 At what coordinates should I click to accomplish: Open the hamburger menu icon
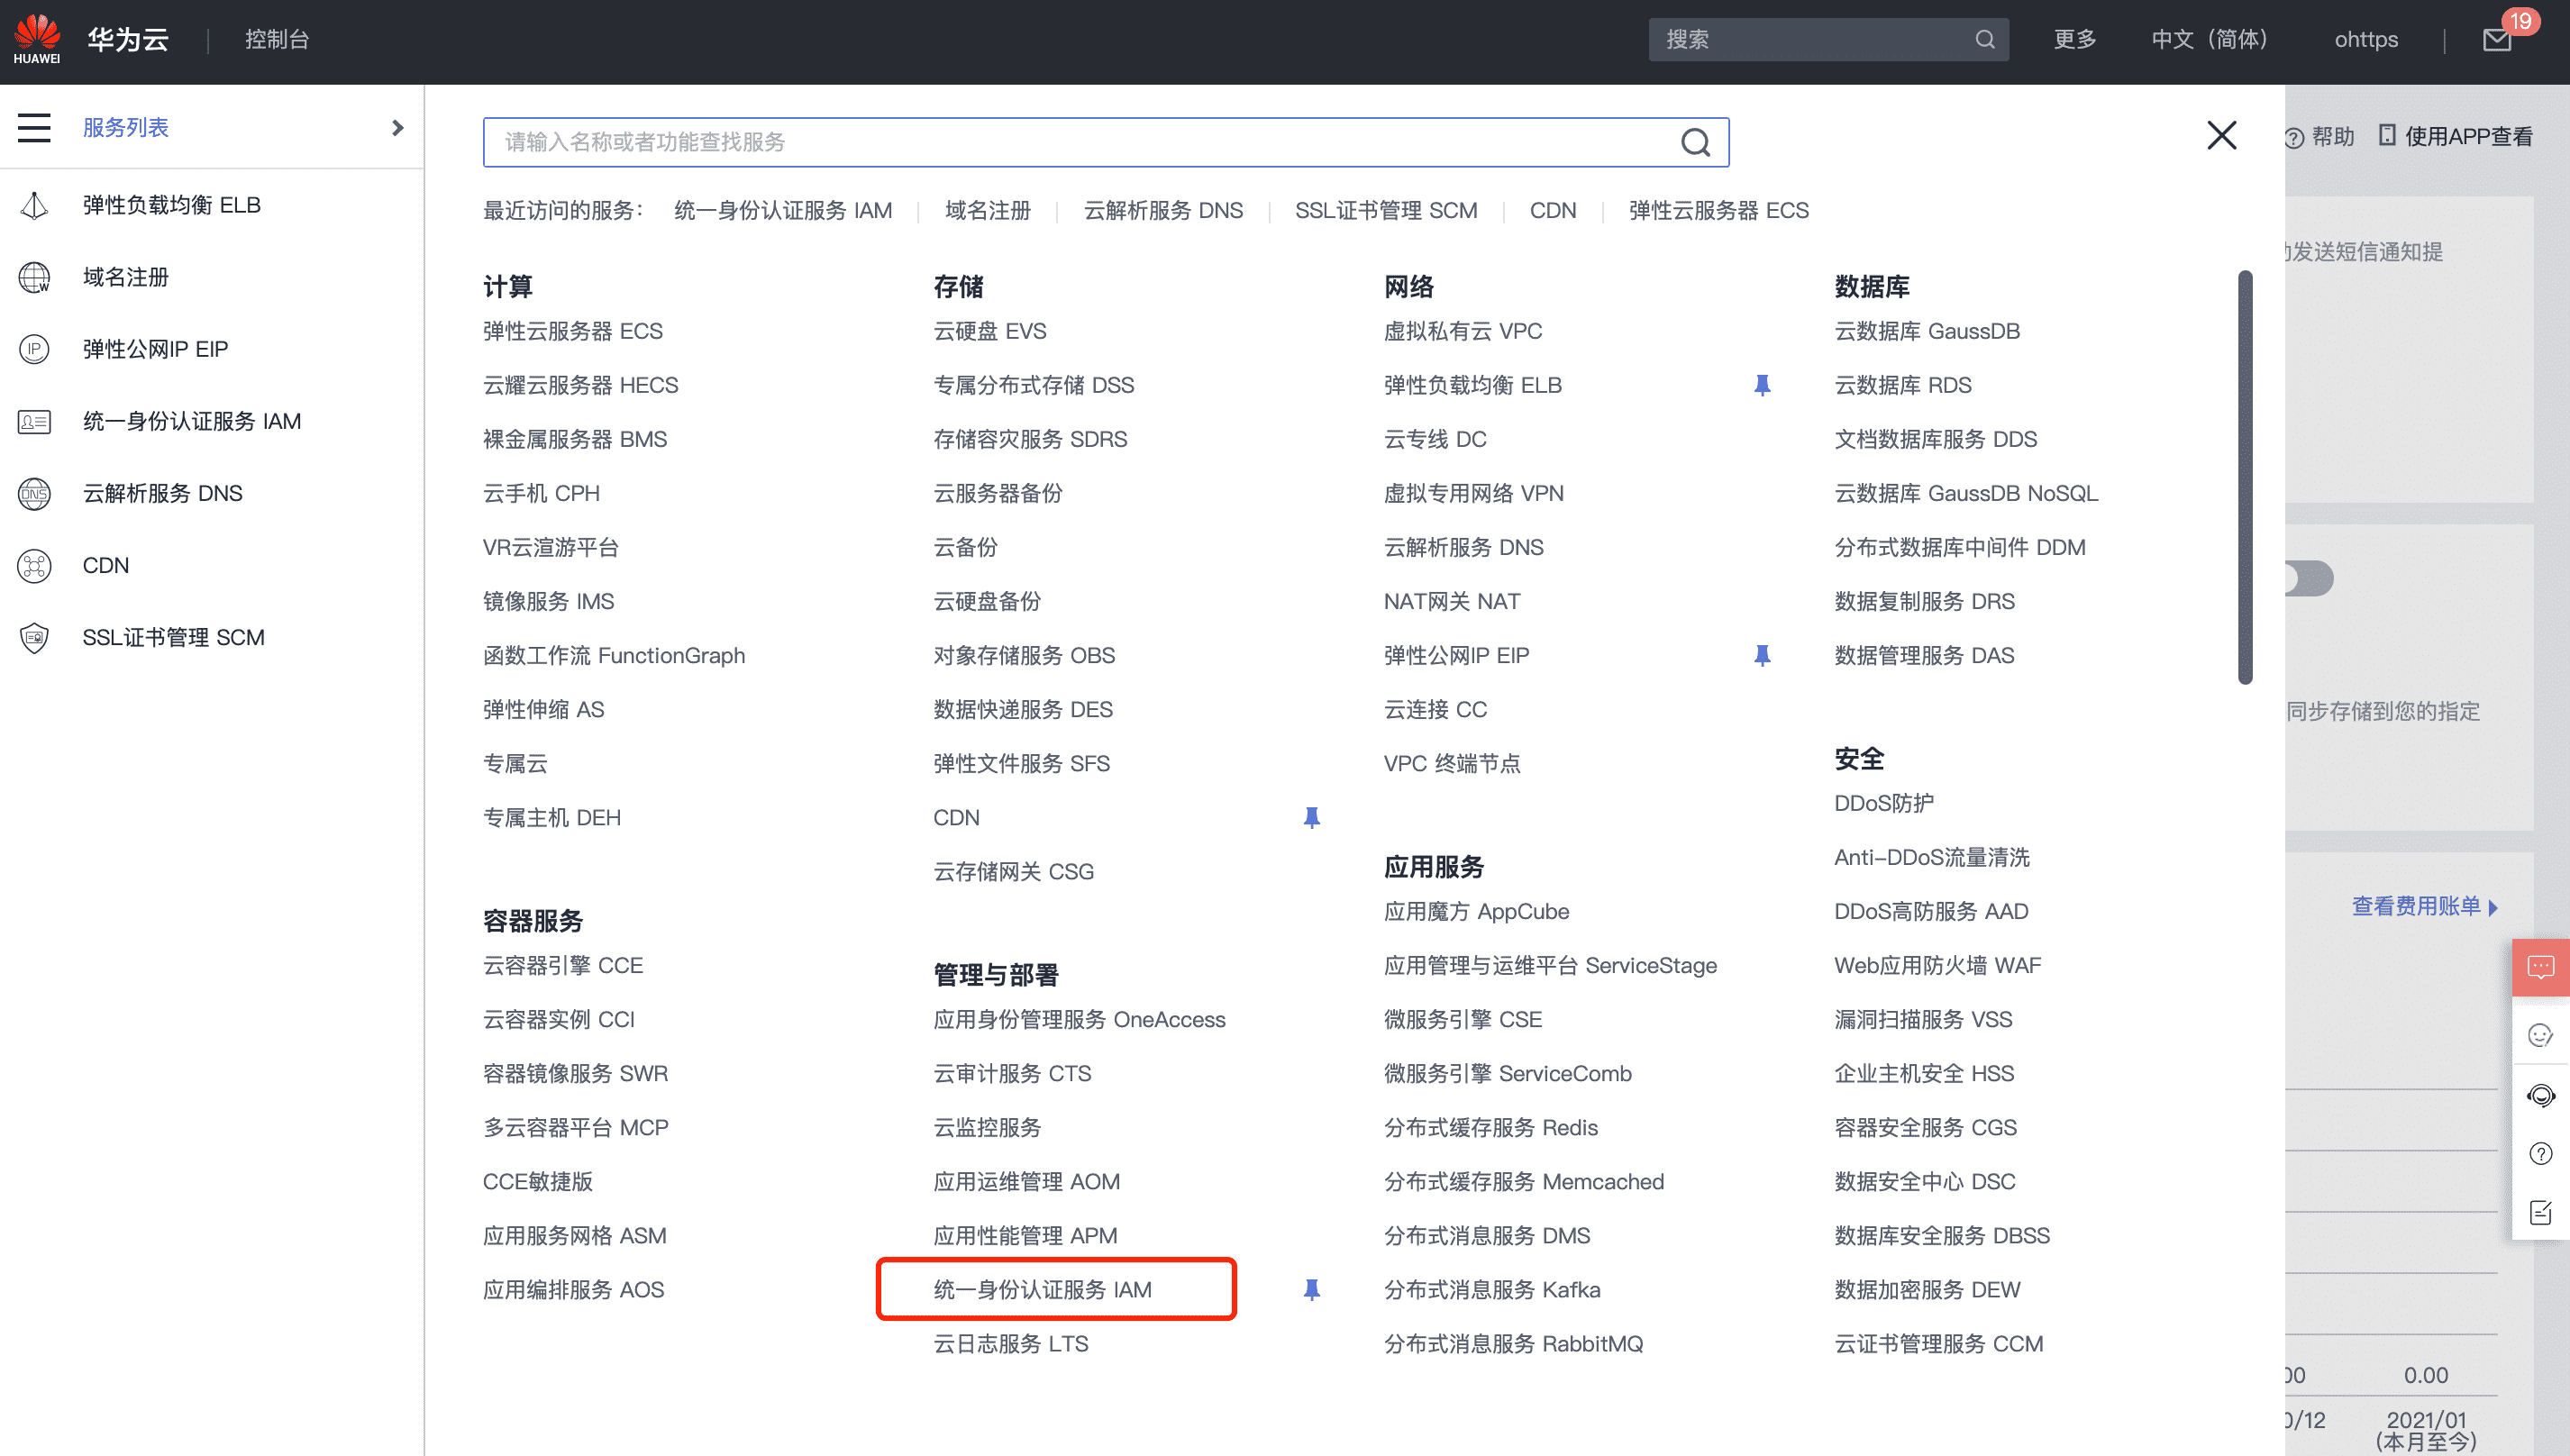coord(34,128)
